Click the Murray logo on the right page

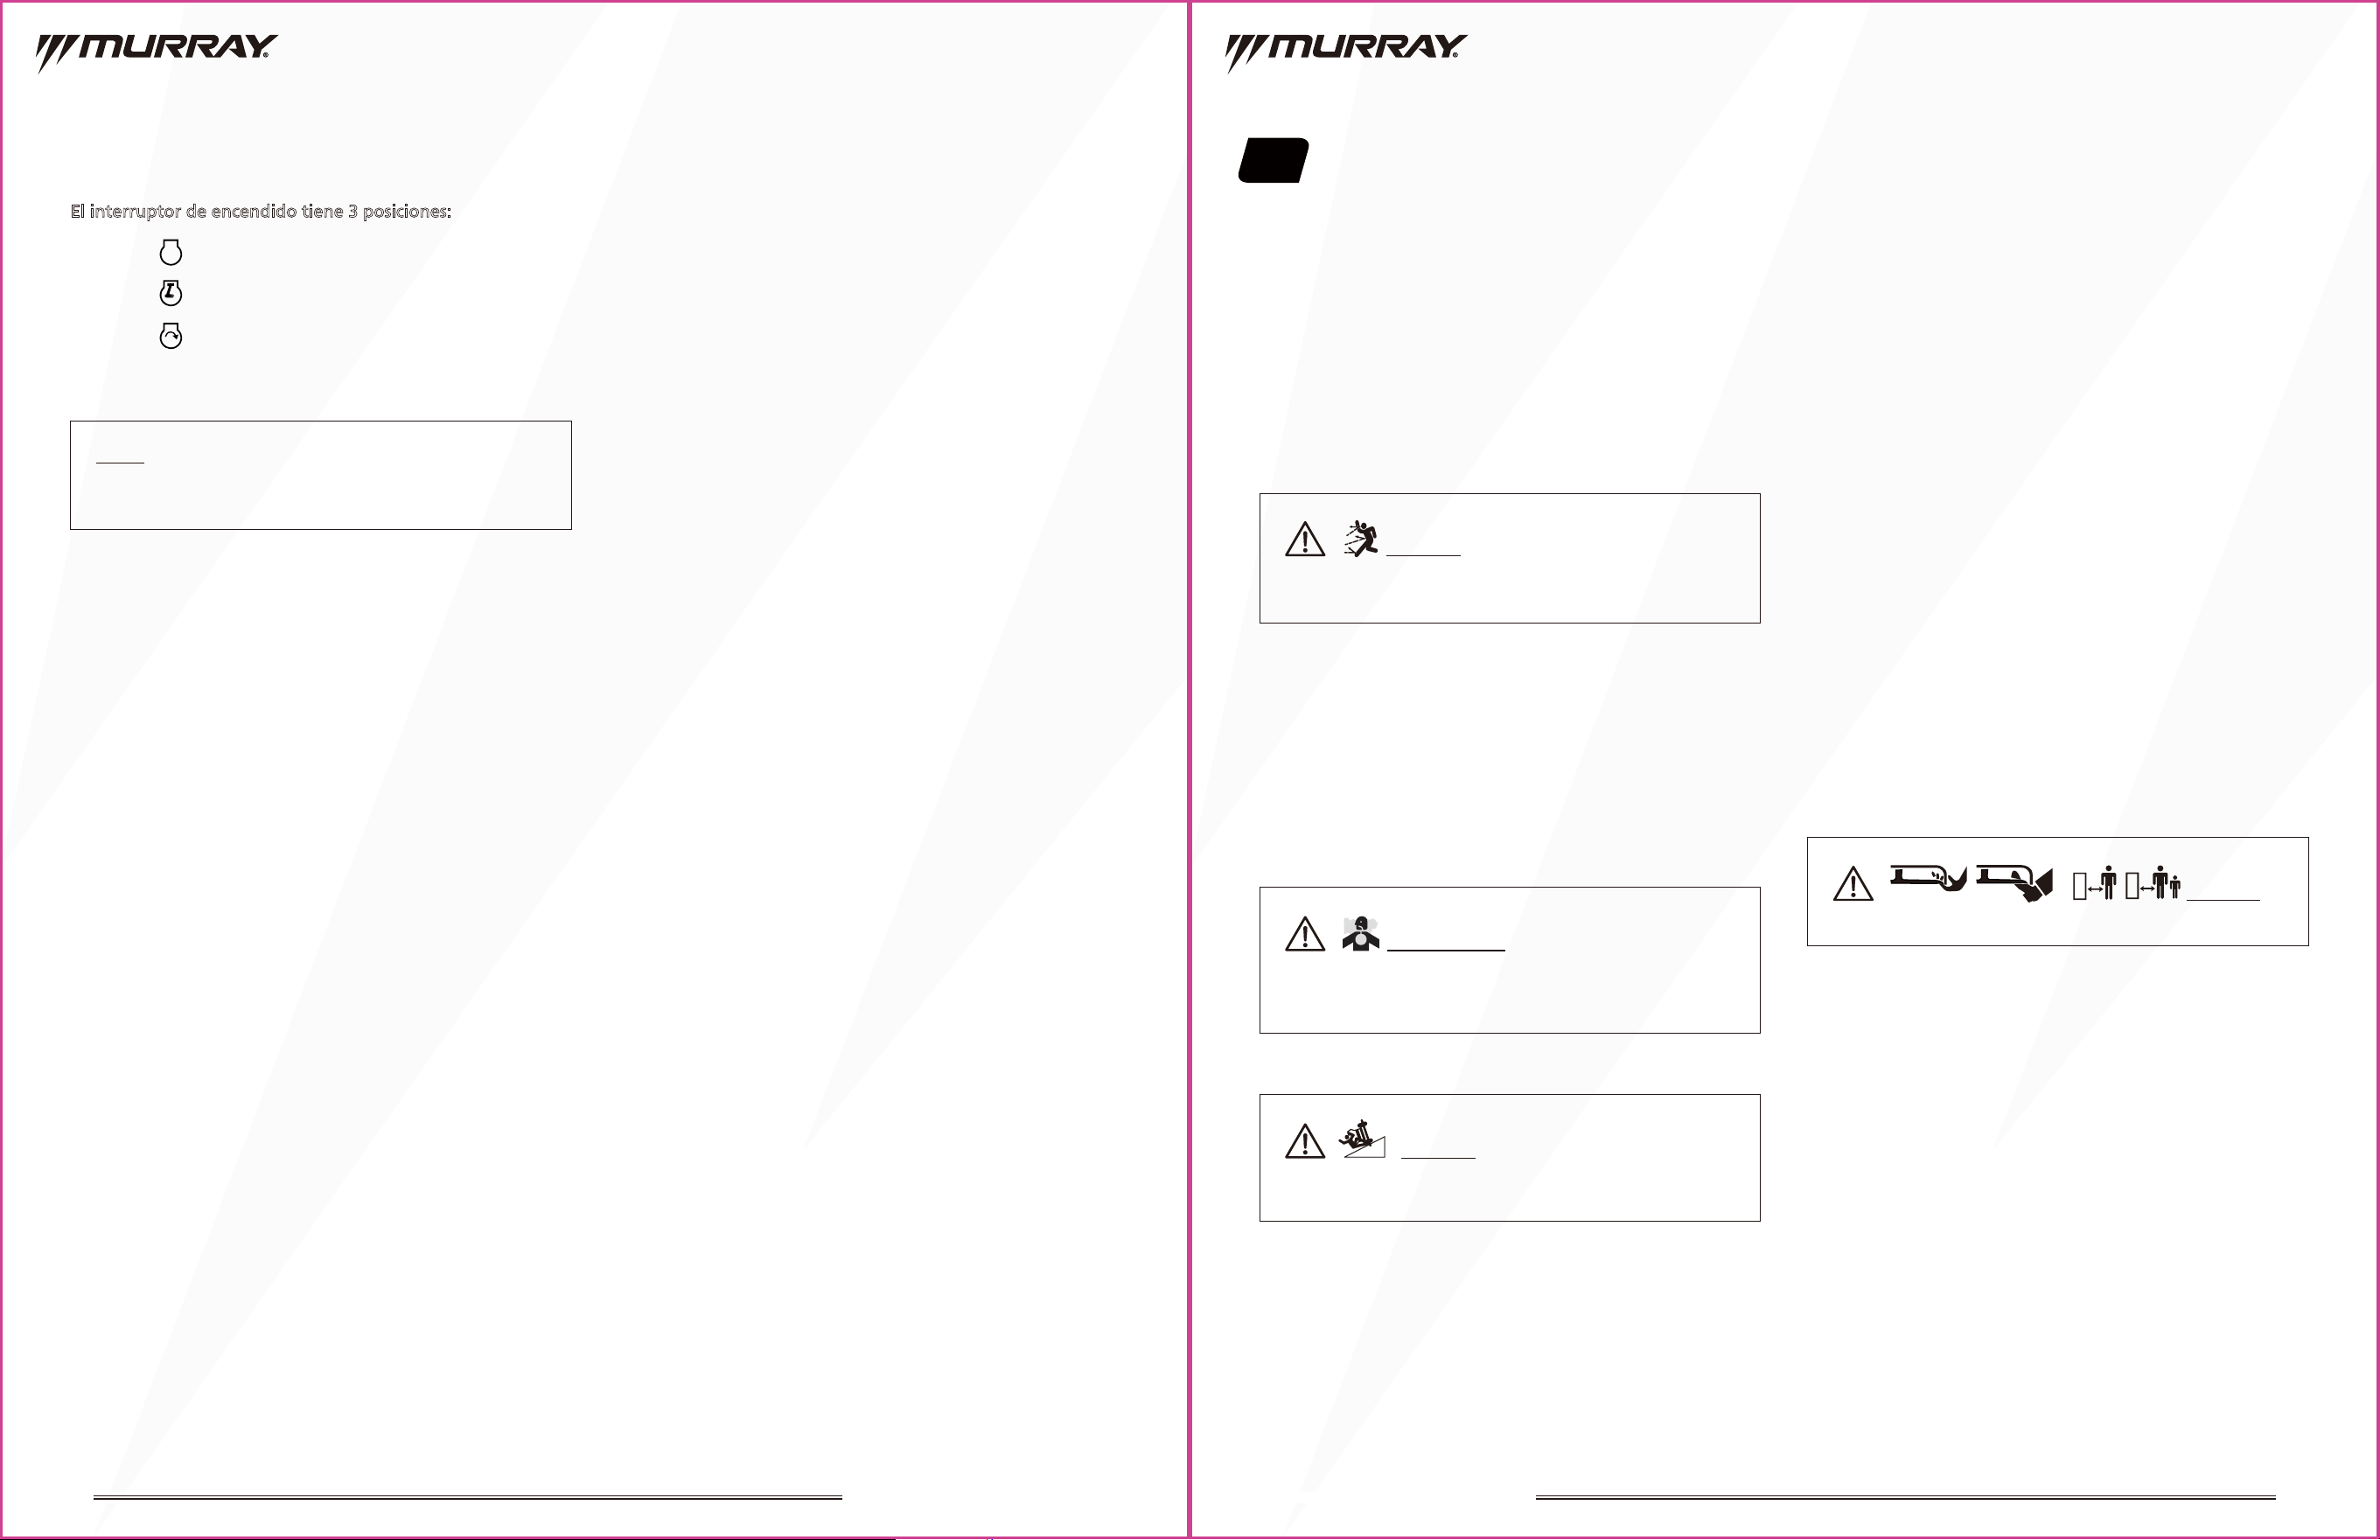click(x=1346, y=52)
